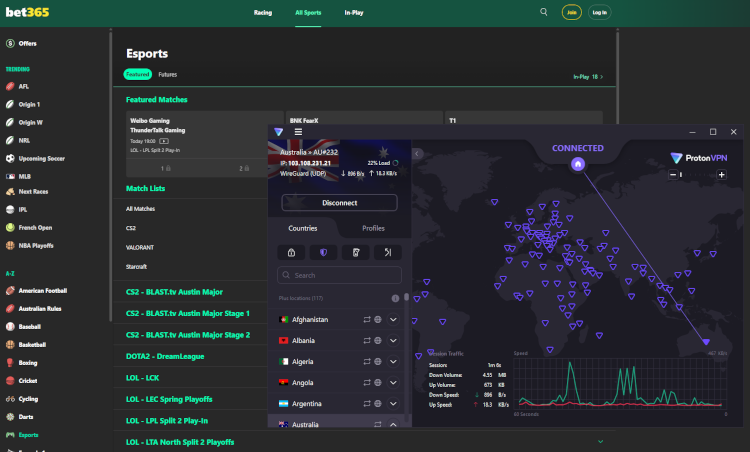This screenshot has height=452, width=750.
Task: Click Argentina P2P arrows icon
Action: click(367, 404)
